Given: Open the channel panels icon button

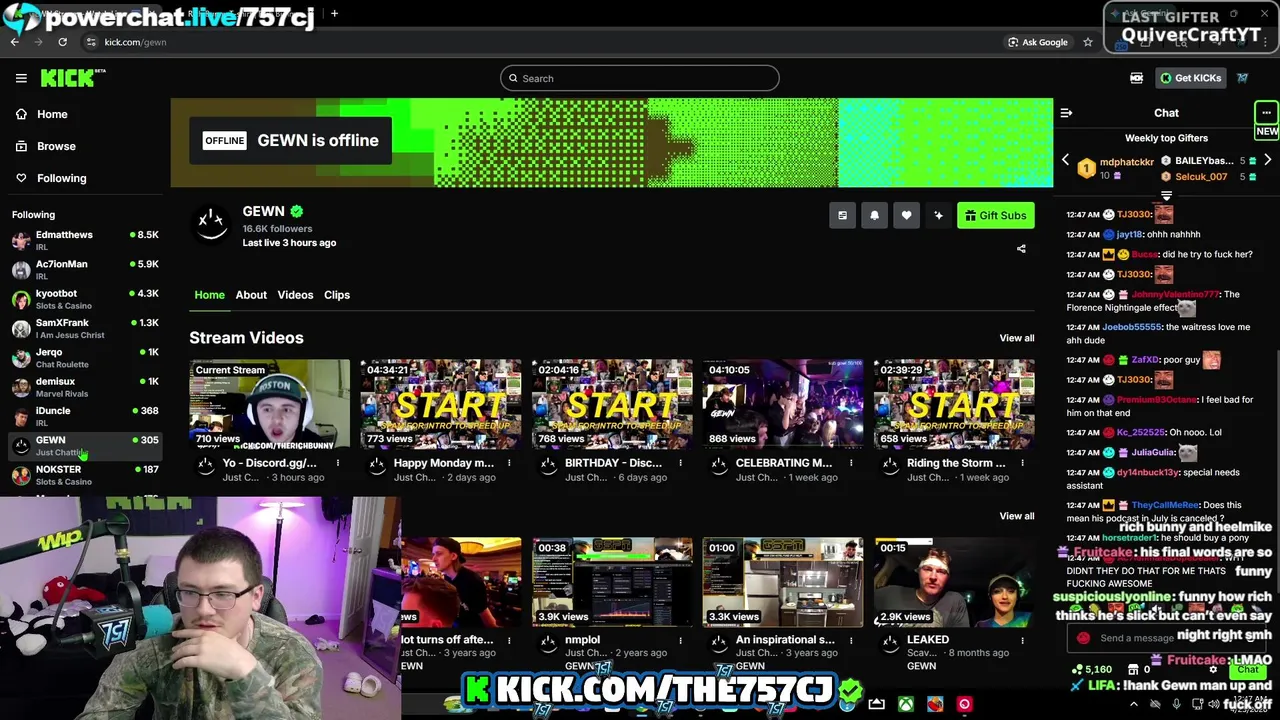Looking at the screenshot, I should pos(842,215).
